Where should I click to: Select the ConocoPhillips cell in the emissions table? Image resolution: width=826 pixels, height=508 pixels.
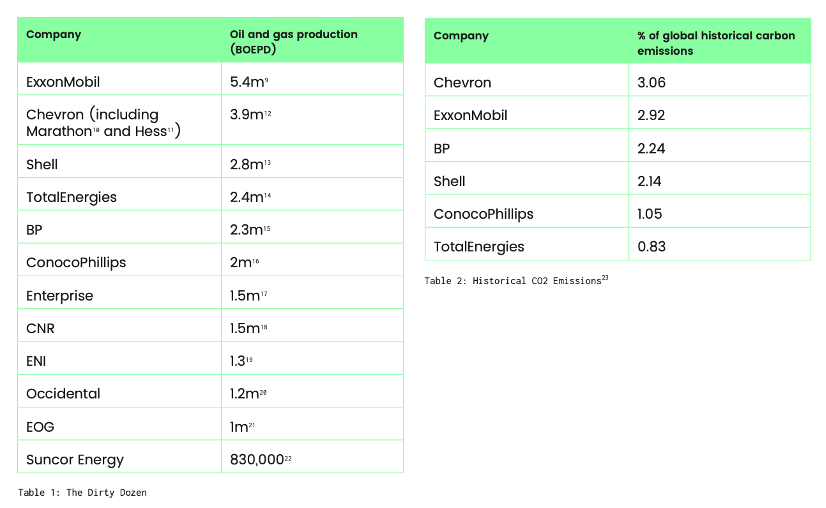(483, 214)
